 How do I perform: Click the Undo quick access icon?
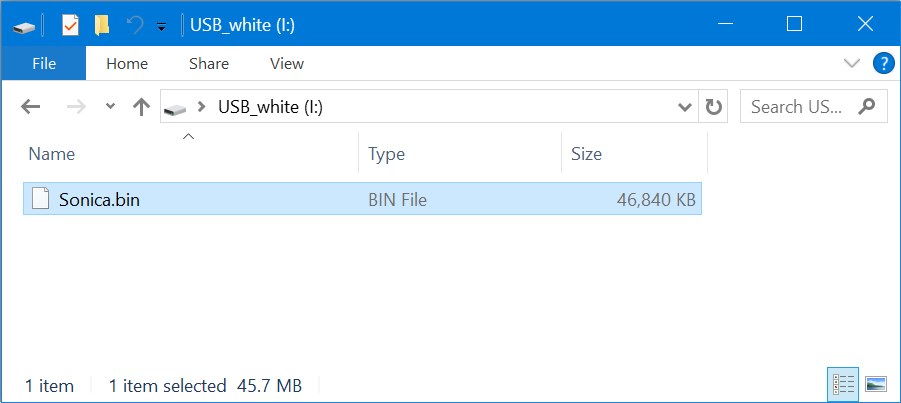click(x=135, y=25)
